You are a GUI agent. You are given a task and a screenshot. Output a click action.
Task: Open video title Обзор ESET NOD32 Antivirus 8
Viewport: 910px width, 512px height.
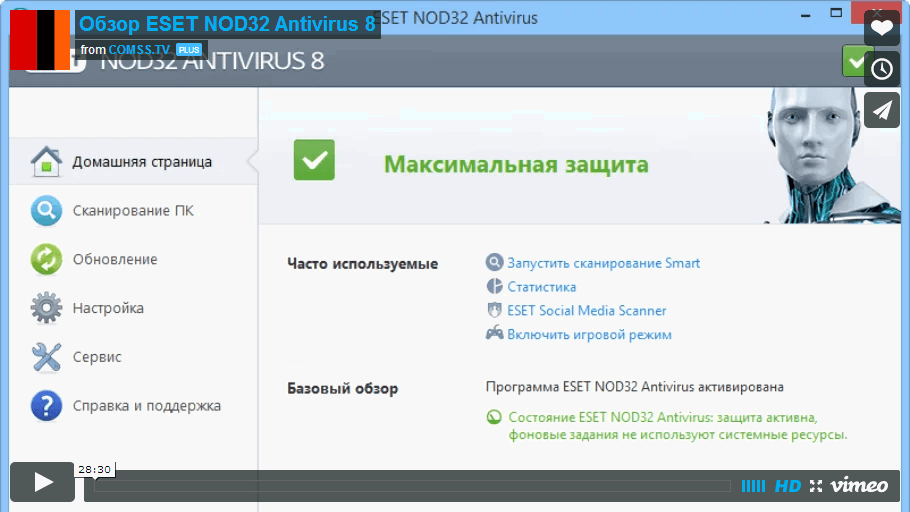228,24
